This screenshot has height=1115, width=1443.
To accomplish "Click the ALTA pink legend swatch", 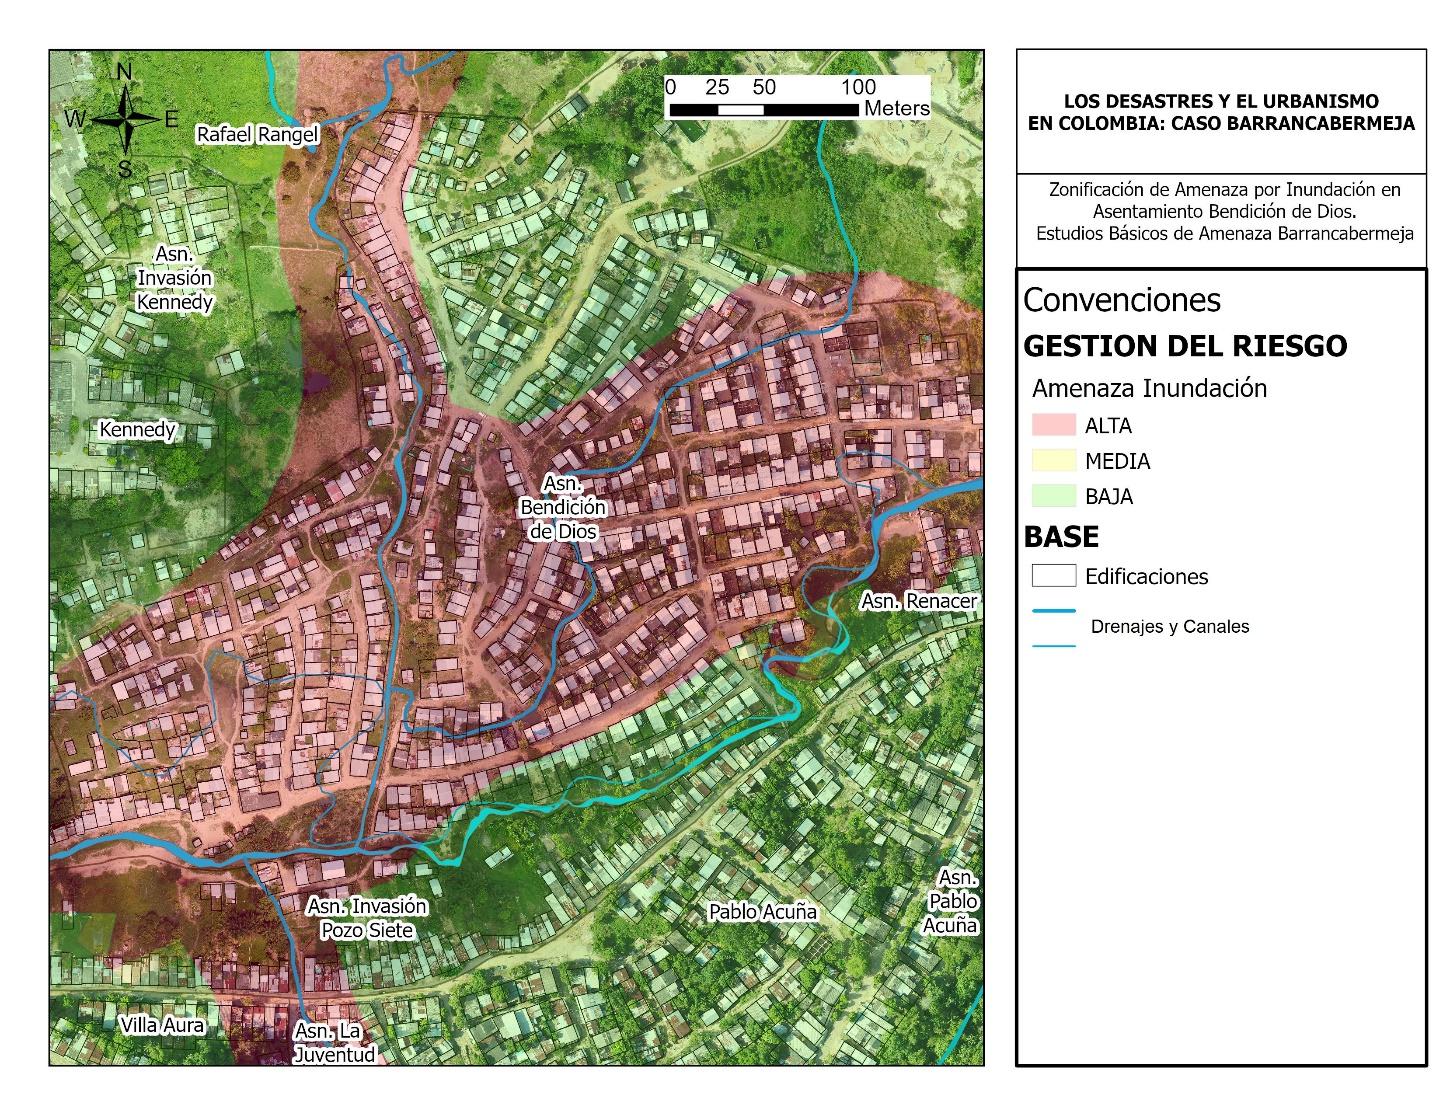I will coord(1054,425).
